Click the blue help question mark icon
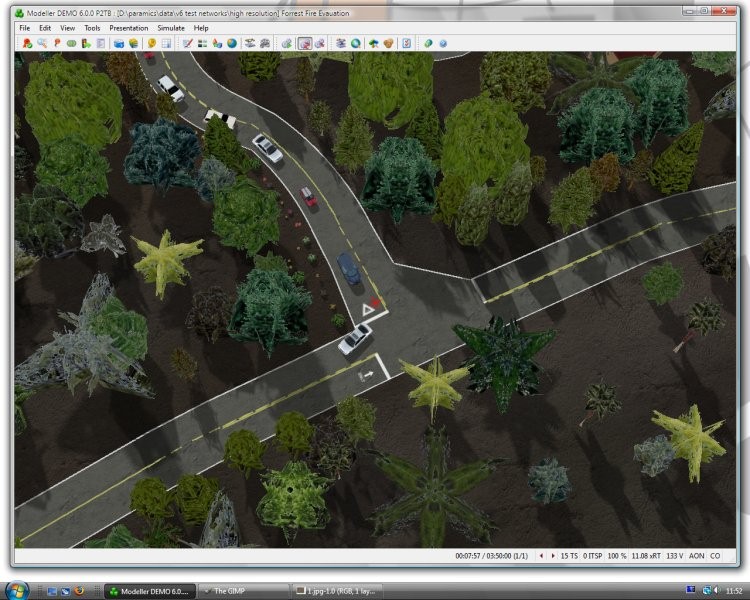Viewport: 750px width, 600px height. click(443, 44)
